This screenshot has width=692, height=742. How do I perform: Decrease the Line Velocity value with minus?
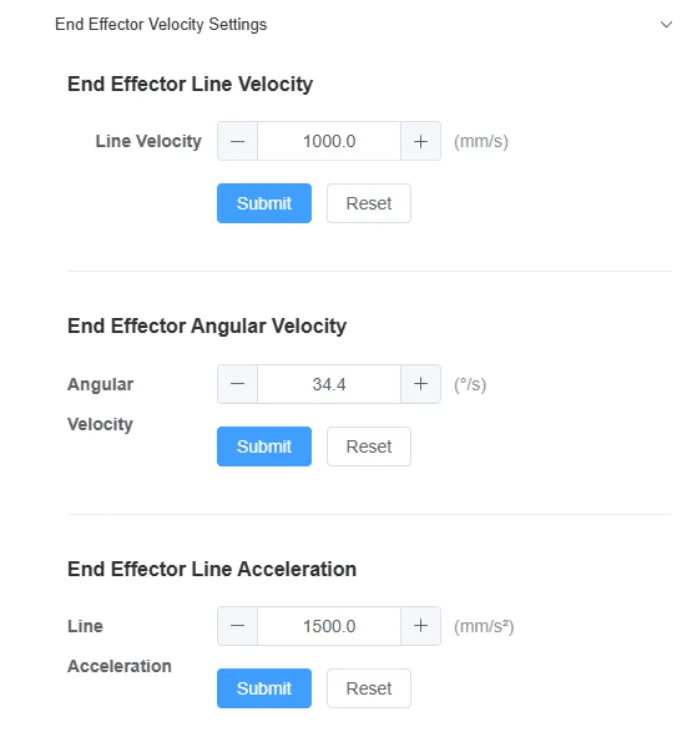(x=237, y=141)
